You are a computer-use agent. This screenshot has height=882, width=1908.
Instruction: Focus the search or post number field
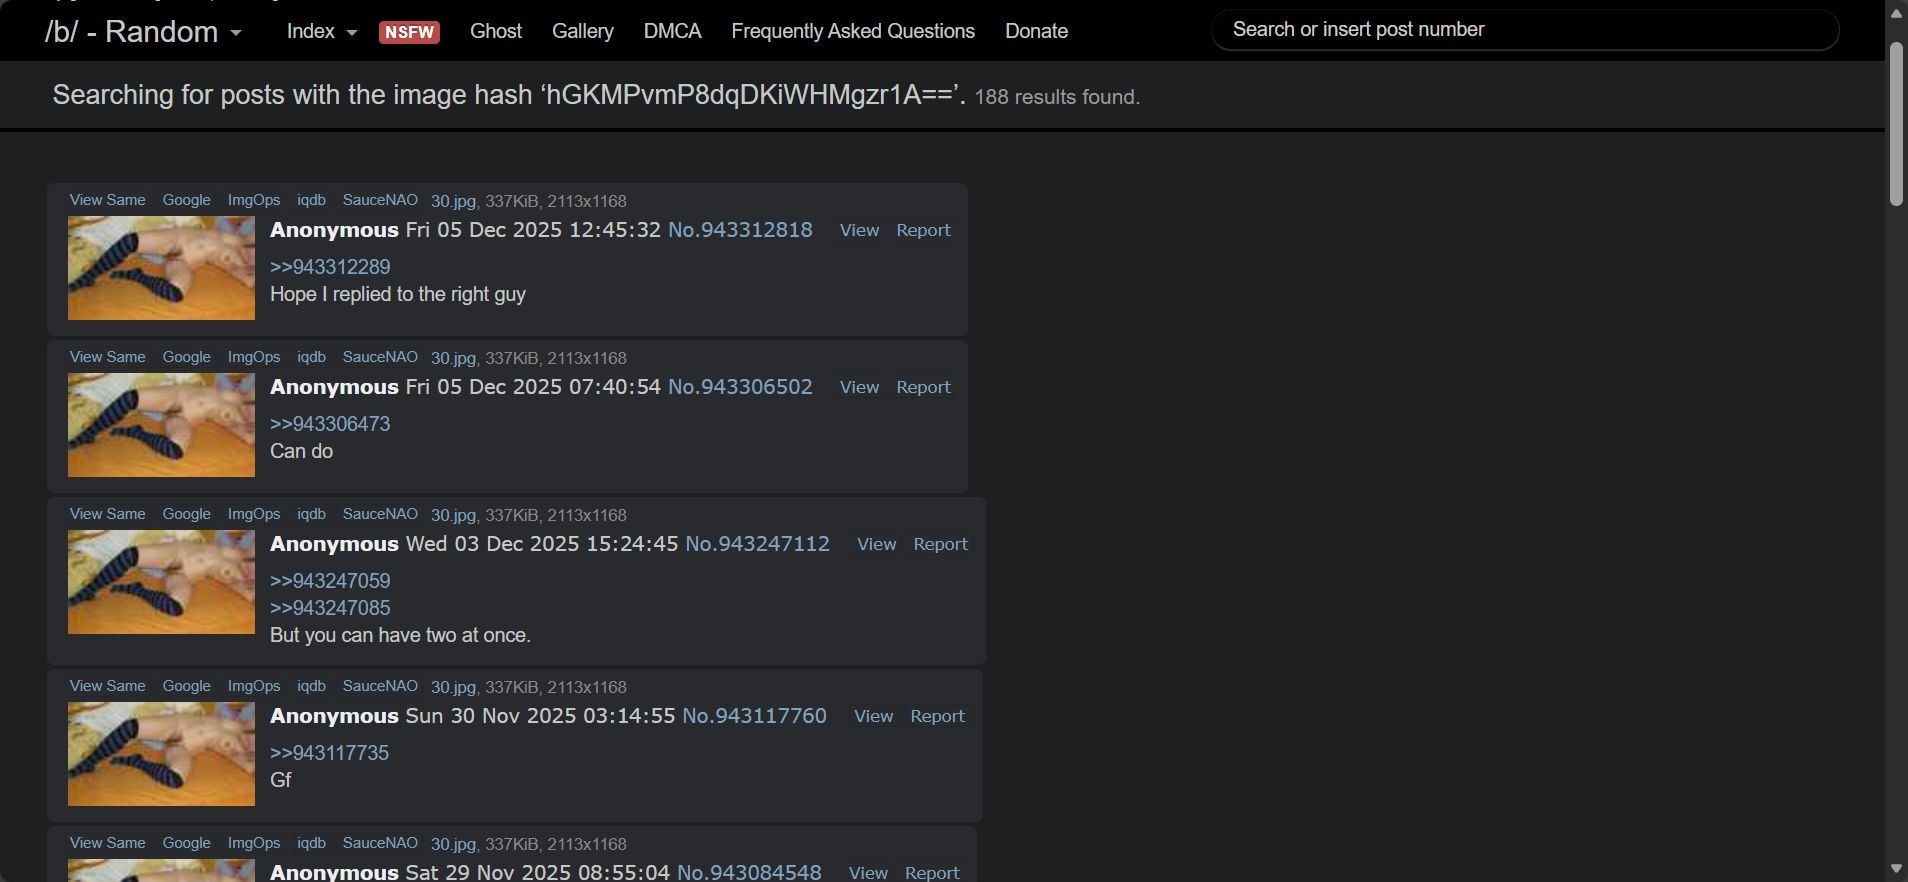coord(1525,30)
